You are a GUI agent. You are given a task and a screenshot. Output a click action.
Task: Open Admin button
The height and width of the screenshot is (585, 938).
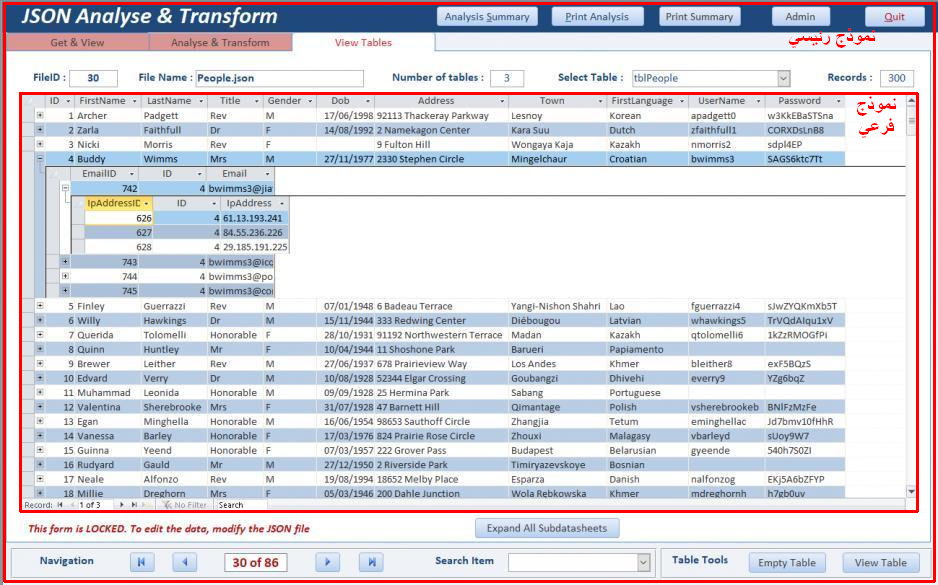tap(800, 17)
